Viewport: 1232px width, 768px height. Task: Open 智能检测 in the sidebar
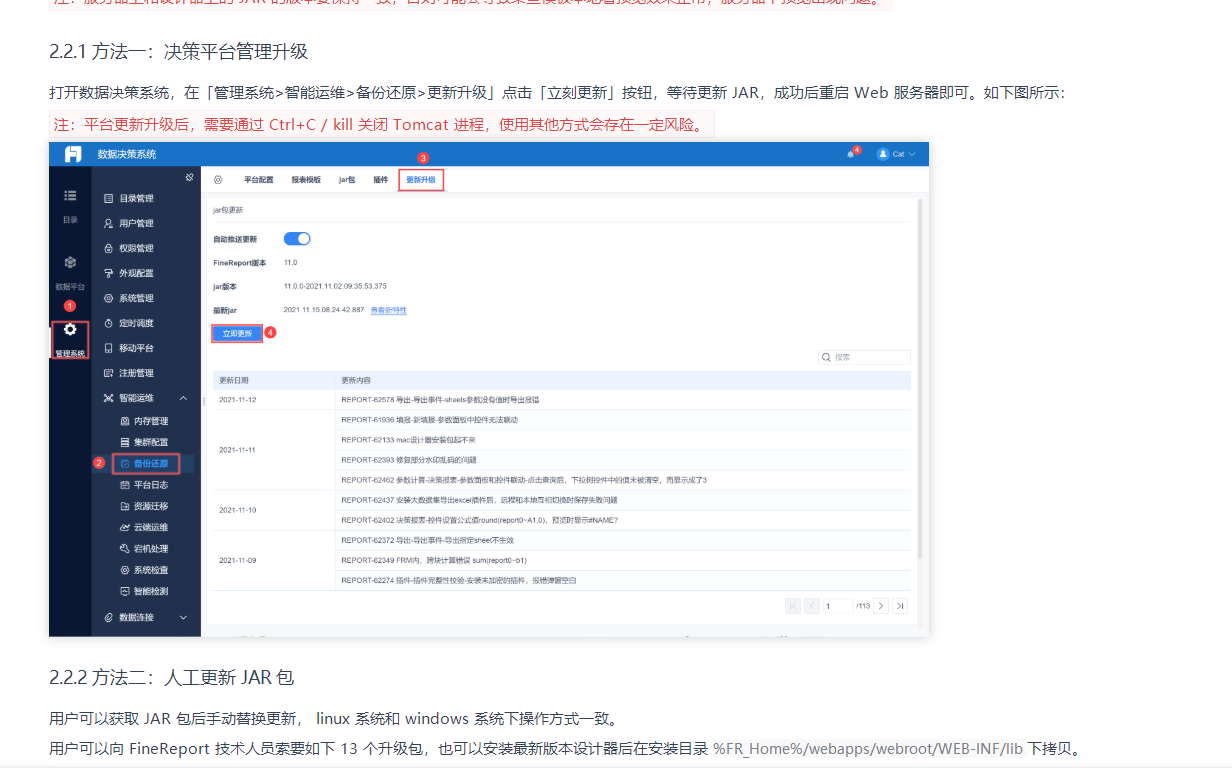144,591
